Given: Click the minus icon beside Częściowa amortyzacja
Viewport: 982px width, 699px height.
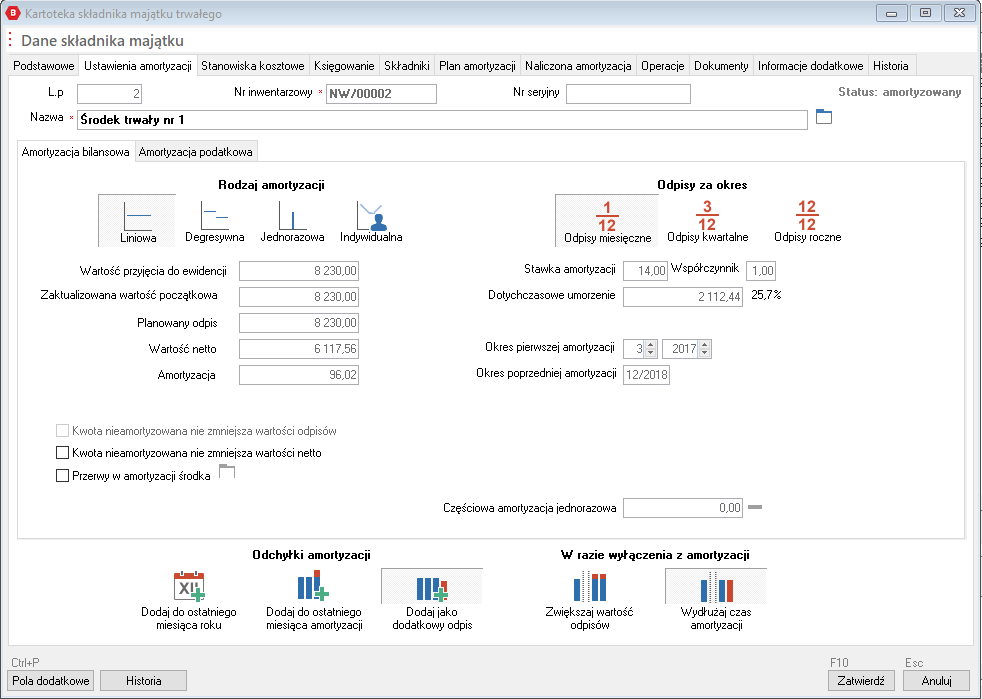Looking at the screenshot, I should click(x=755, y=507).
